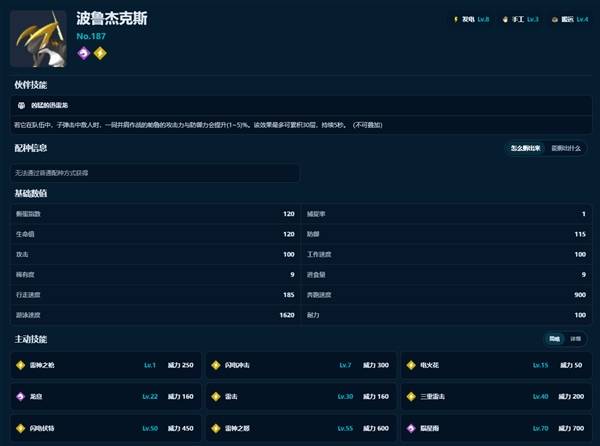Click the 耐力 row value 100
The width and height of the screenshot is (600, 446).
(580, 315)
